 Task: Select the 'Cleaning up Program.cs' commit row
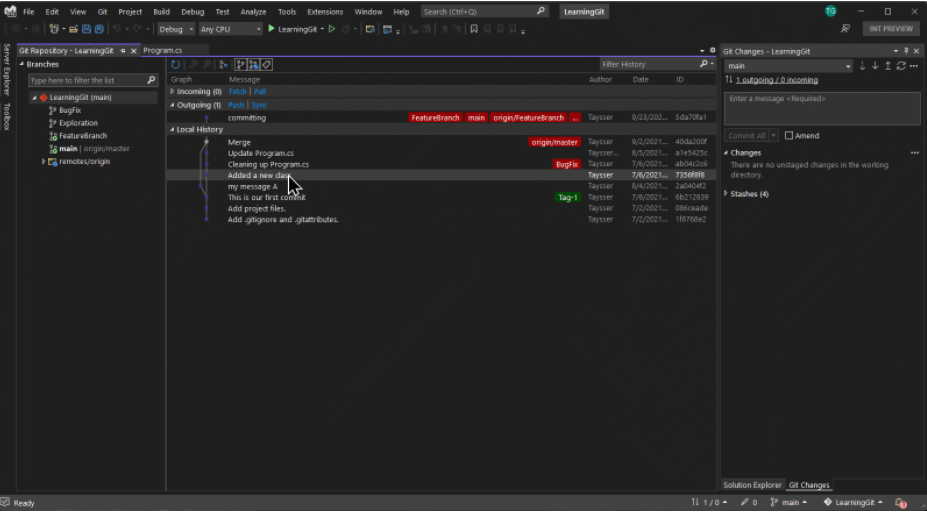pos(441,164)
